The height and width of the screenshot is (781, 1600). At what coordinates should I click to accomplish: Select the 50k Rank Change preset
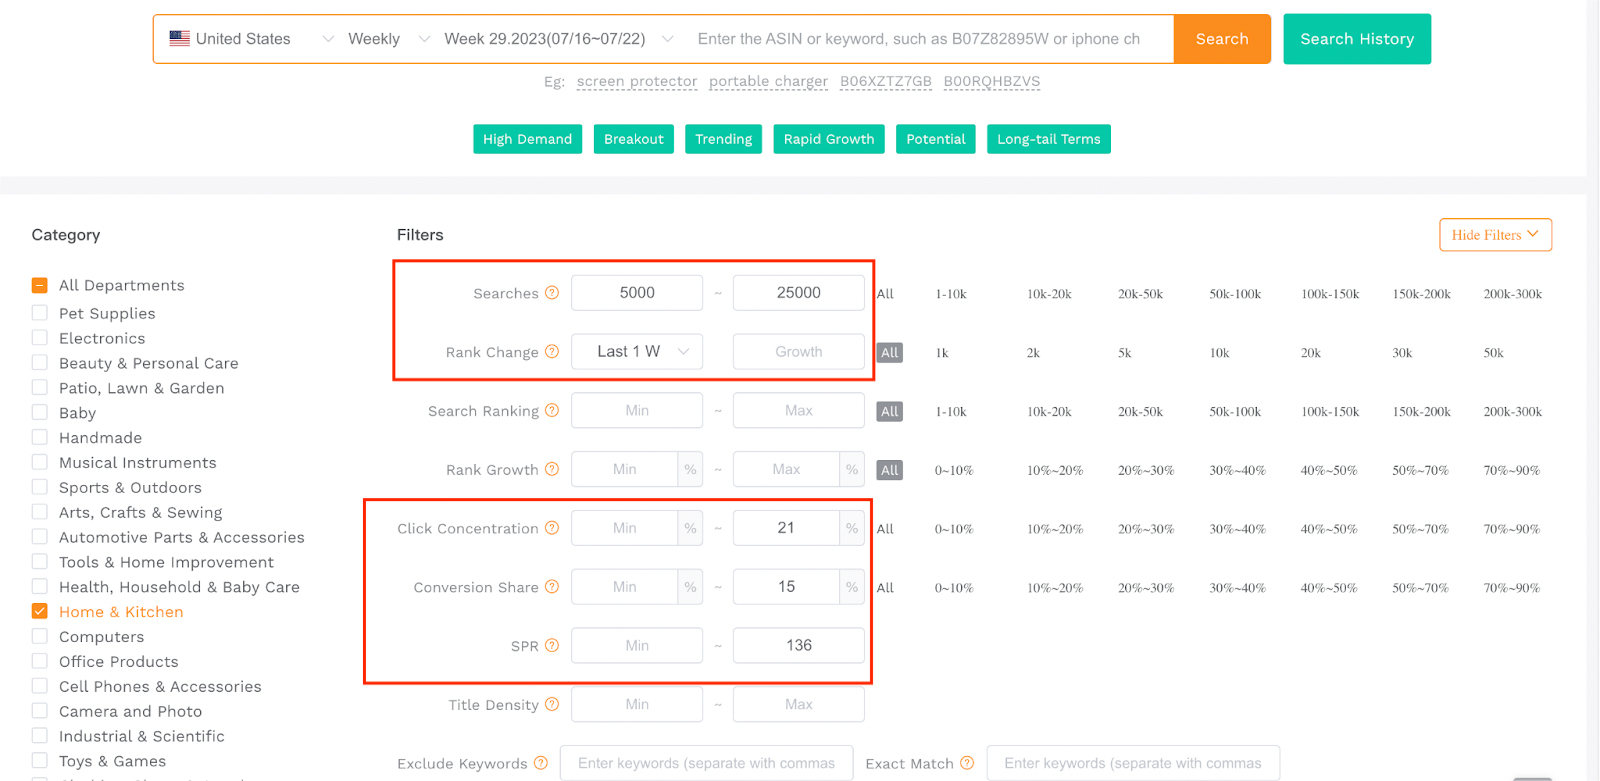pyautogui.click(x=1493, y=353)
